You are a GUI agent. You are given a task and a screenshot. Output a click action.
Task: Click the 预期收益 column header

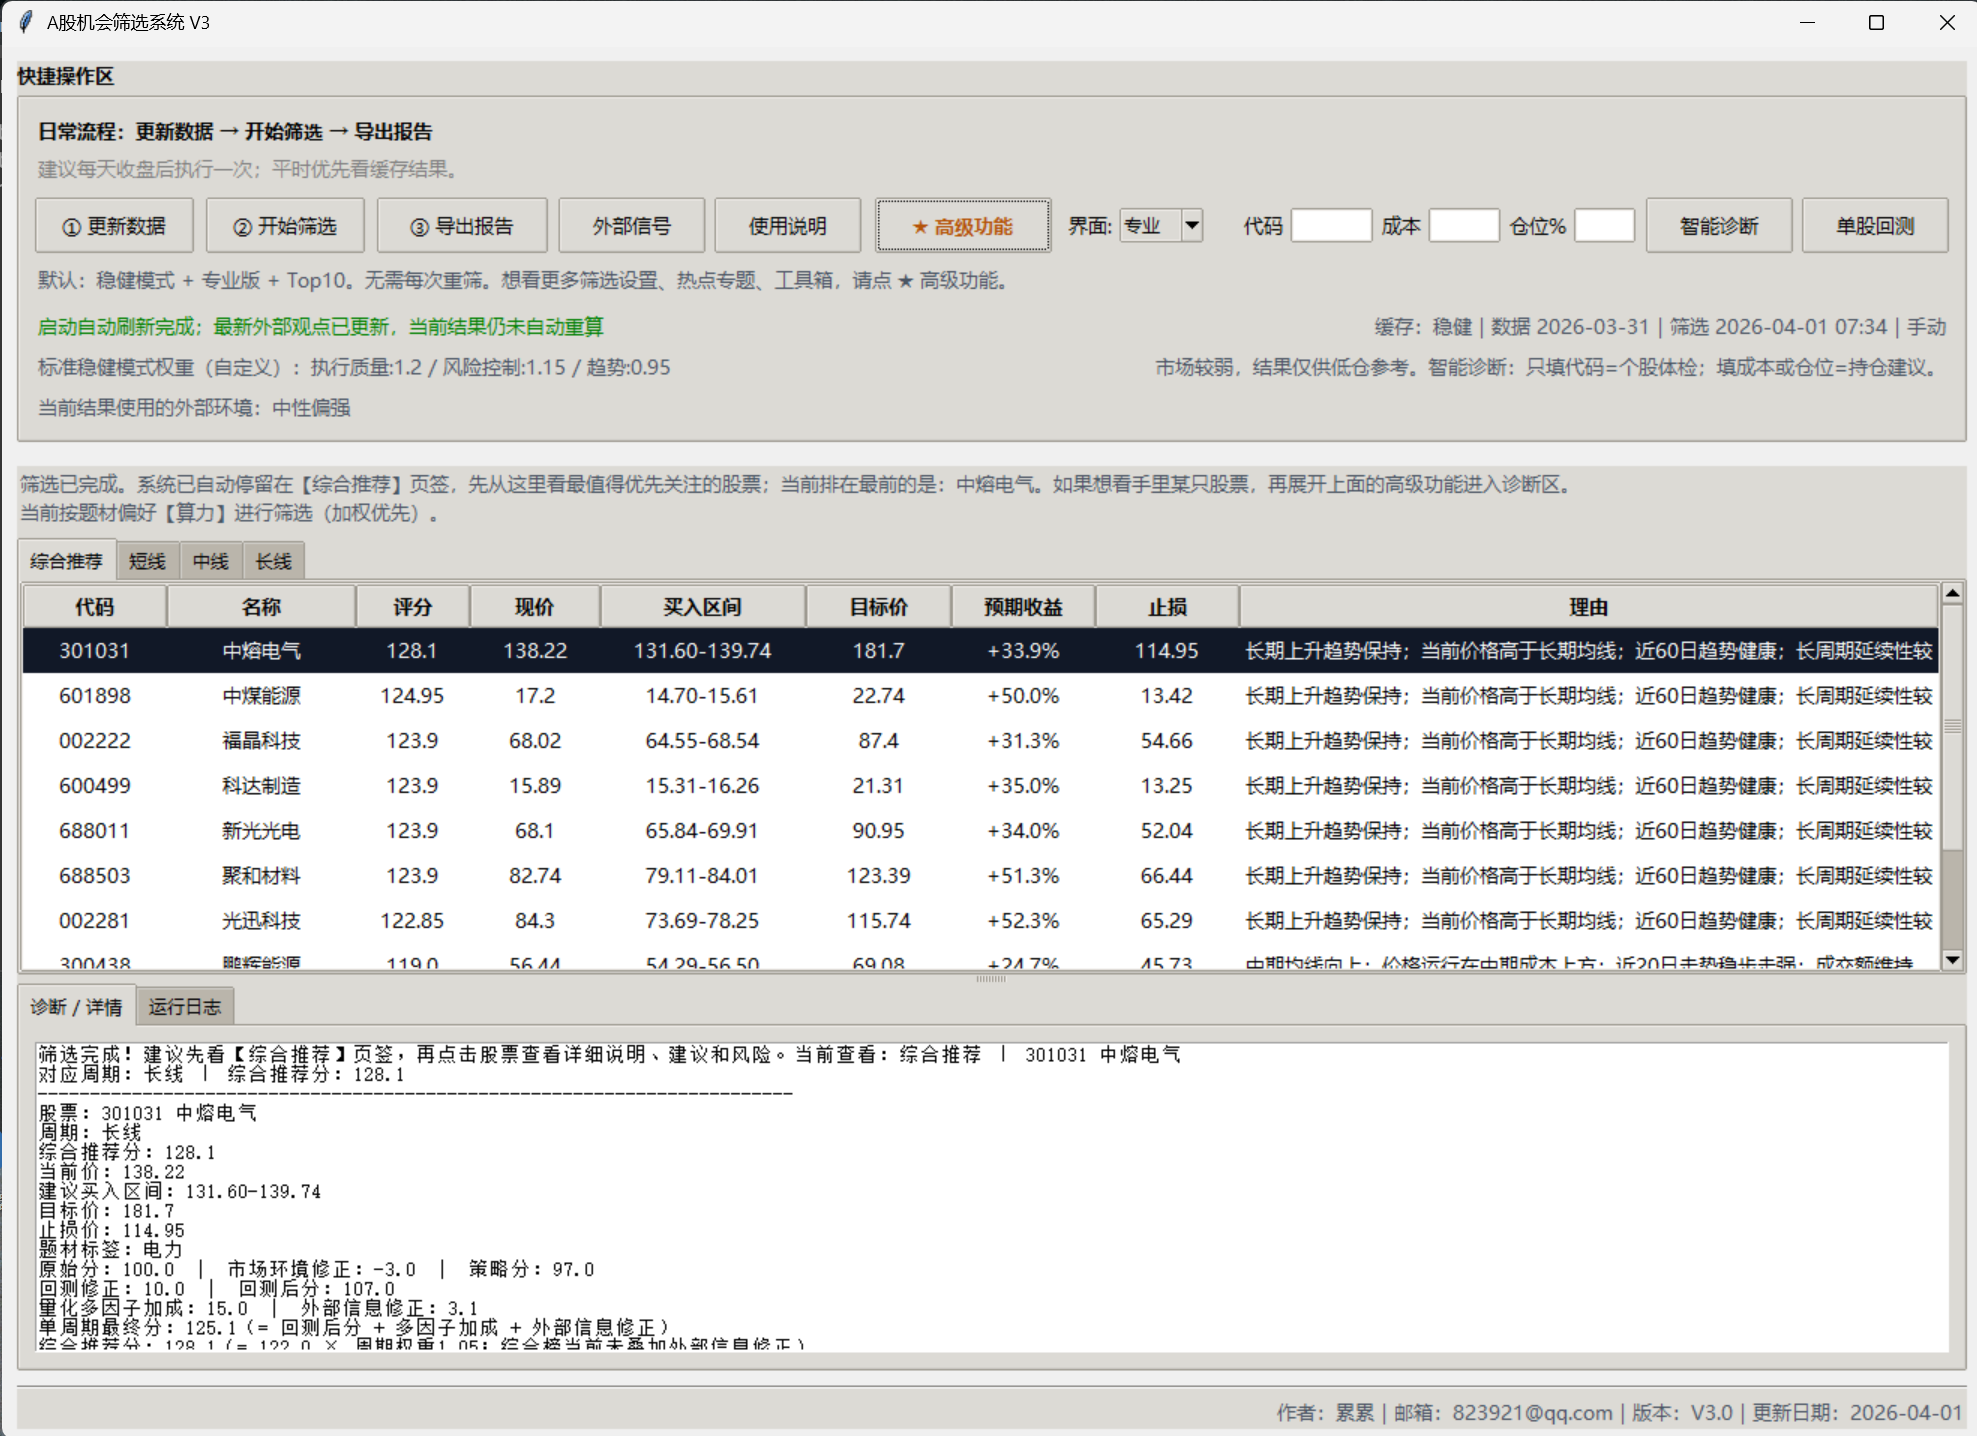tap(1022, 607)
